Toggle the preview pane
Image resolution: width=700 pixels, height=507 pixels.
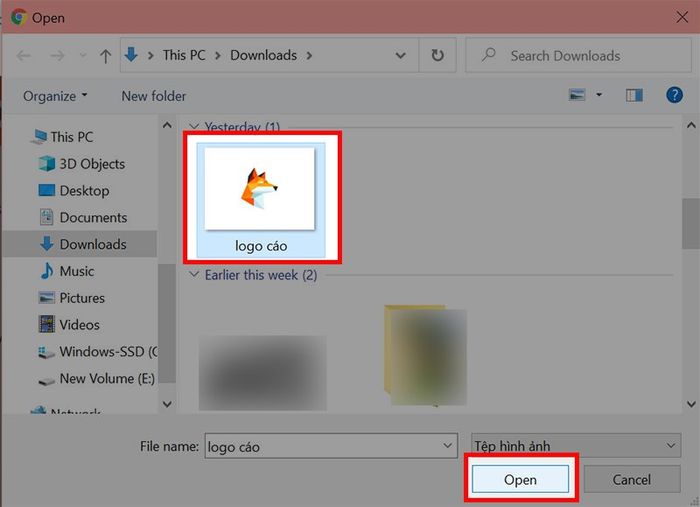coord(634,95)
